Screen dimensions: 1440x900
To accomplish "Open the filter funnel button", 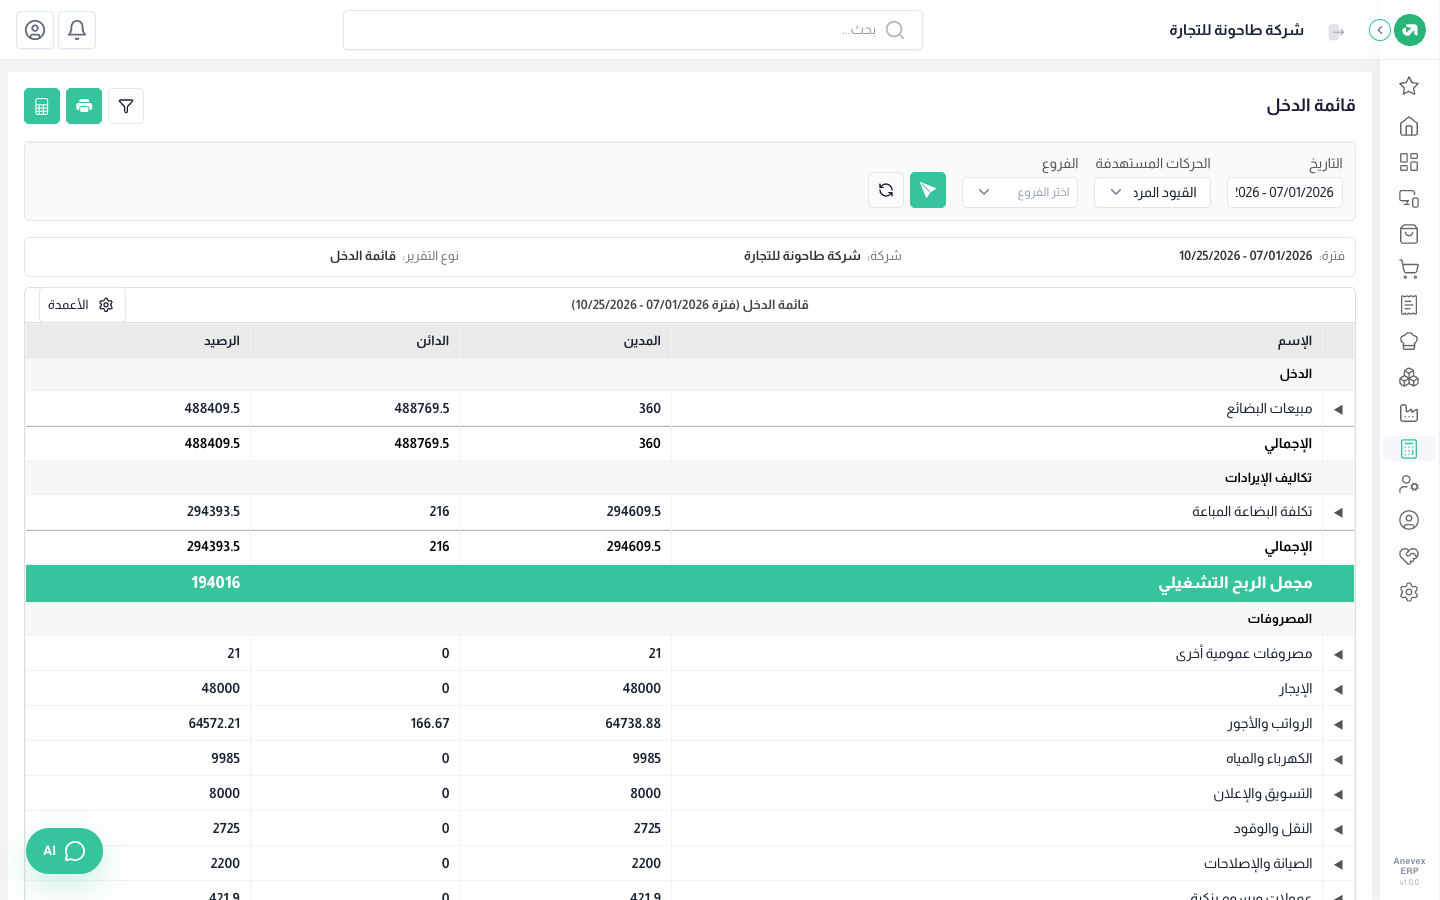I will pyautogui.click(x=126, y=106).
